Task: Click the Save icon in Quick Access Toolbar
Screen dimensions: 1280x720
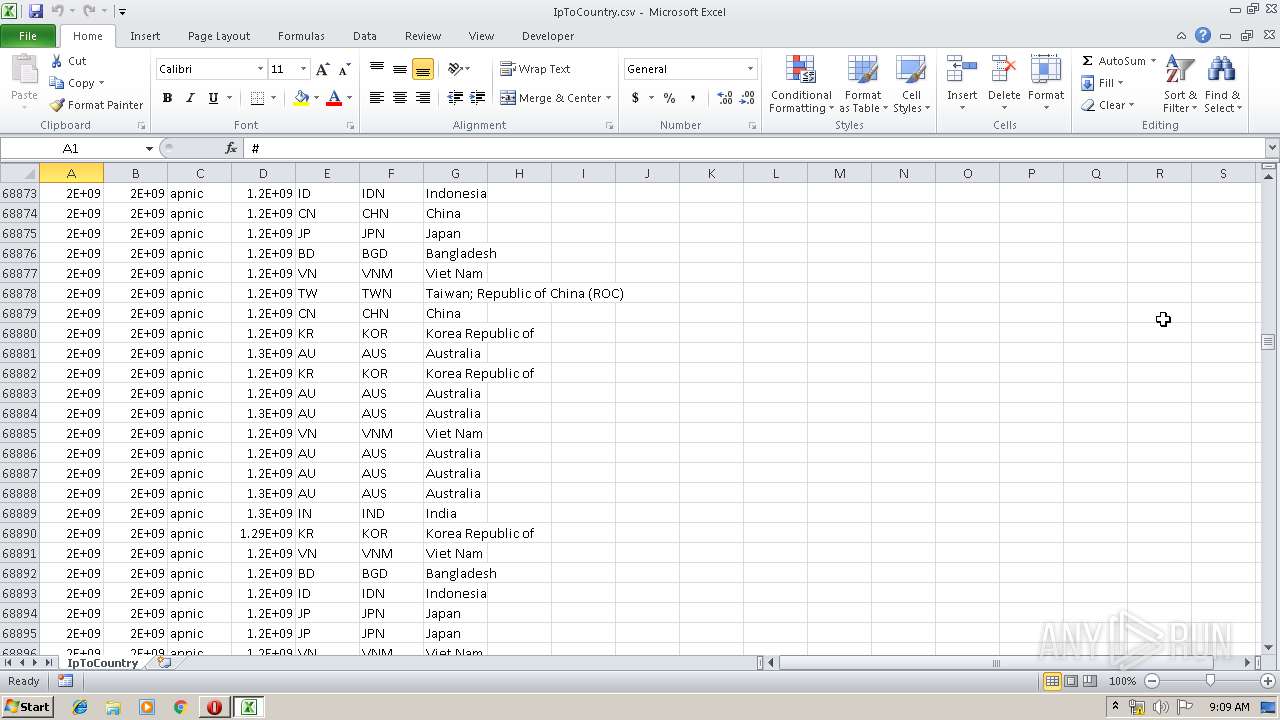Action: [36, 11]
